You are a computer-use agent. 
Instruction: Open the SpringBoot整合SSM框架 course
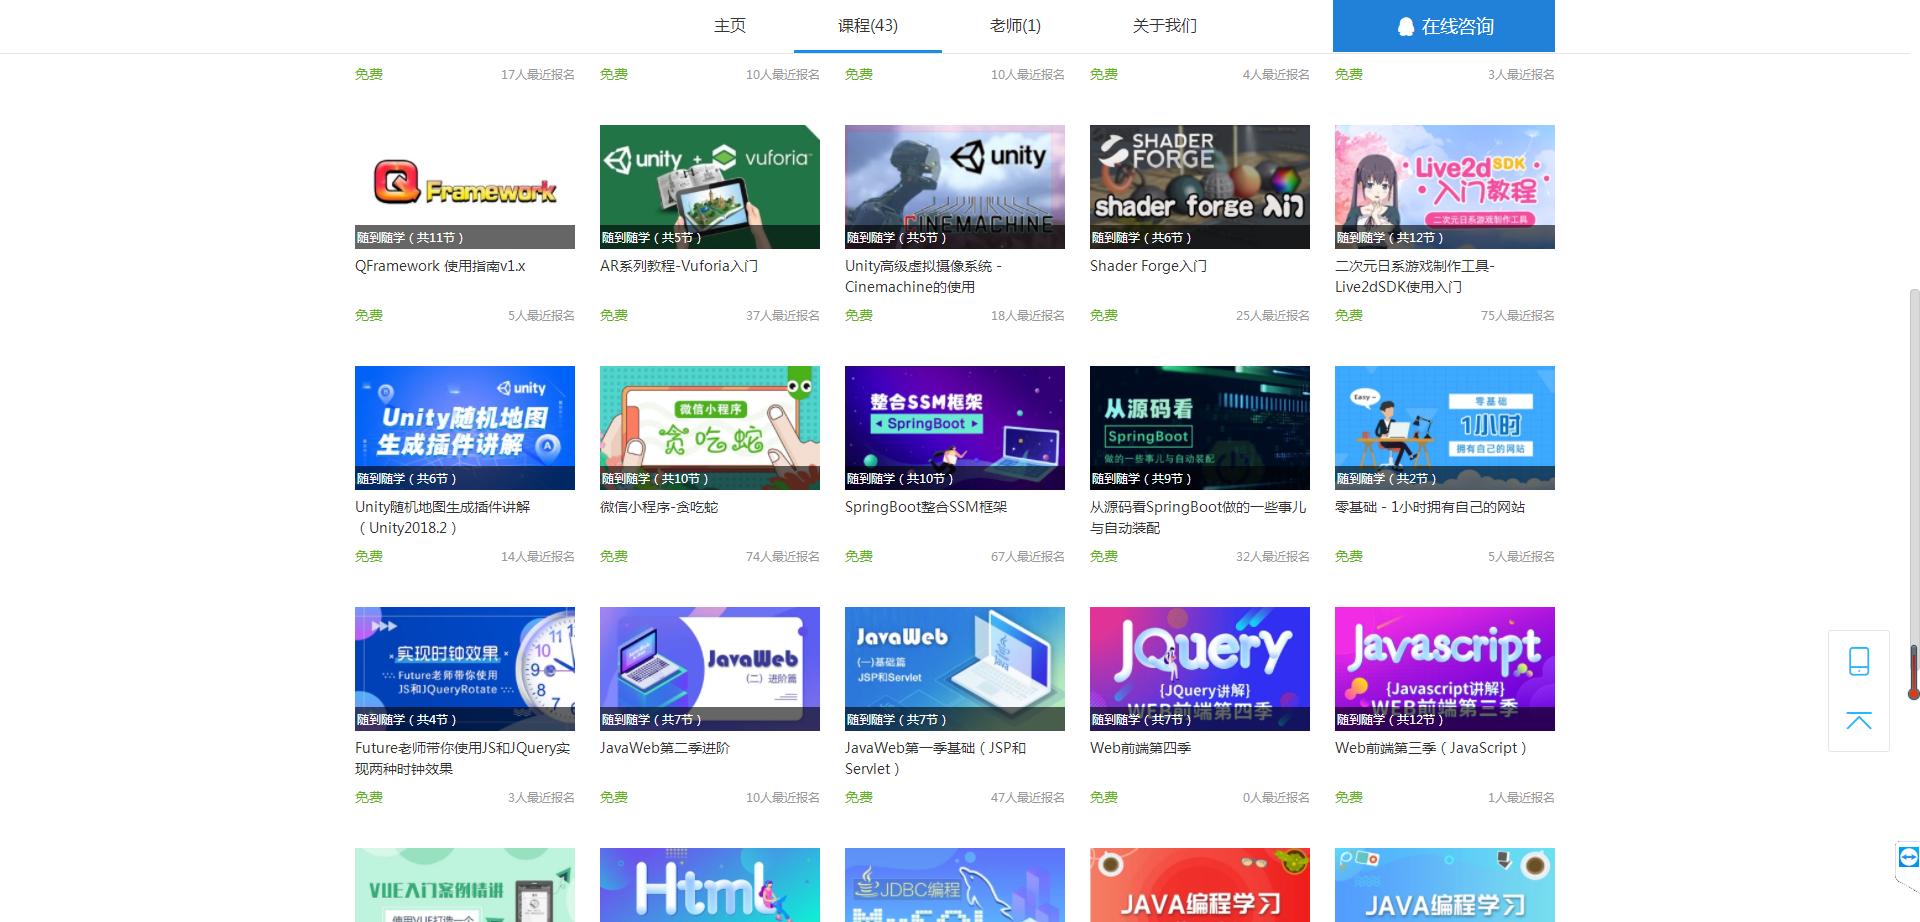tap(954, 427)
